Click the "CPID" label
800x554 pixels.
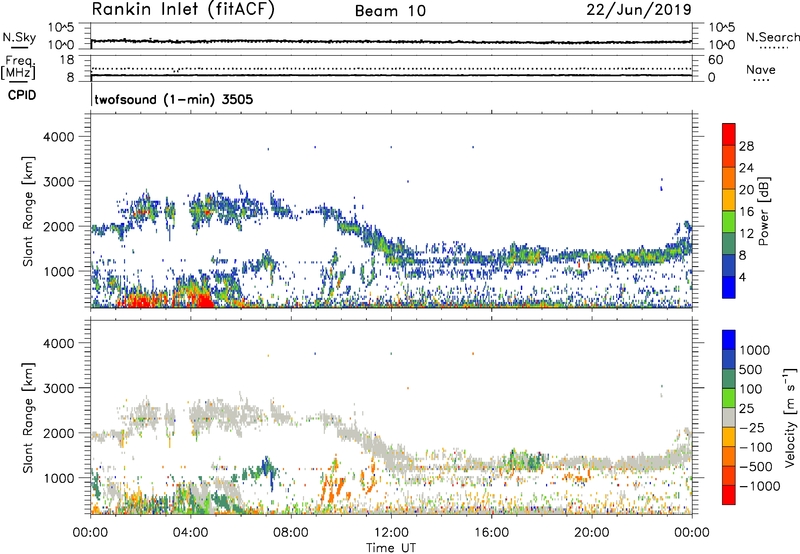(22, 95)
